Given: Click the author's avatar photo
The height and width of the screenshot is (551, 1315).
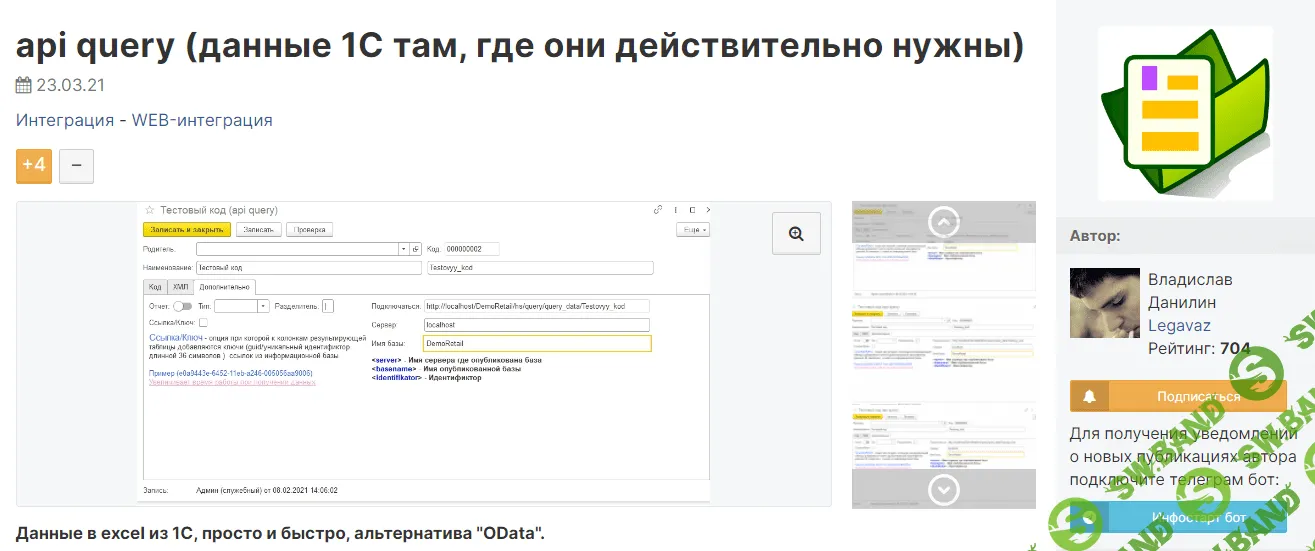Looking at the screenshot, I should [1104, 302].
